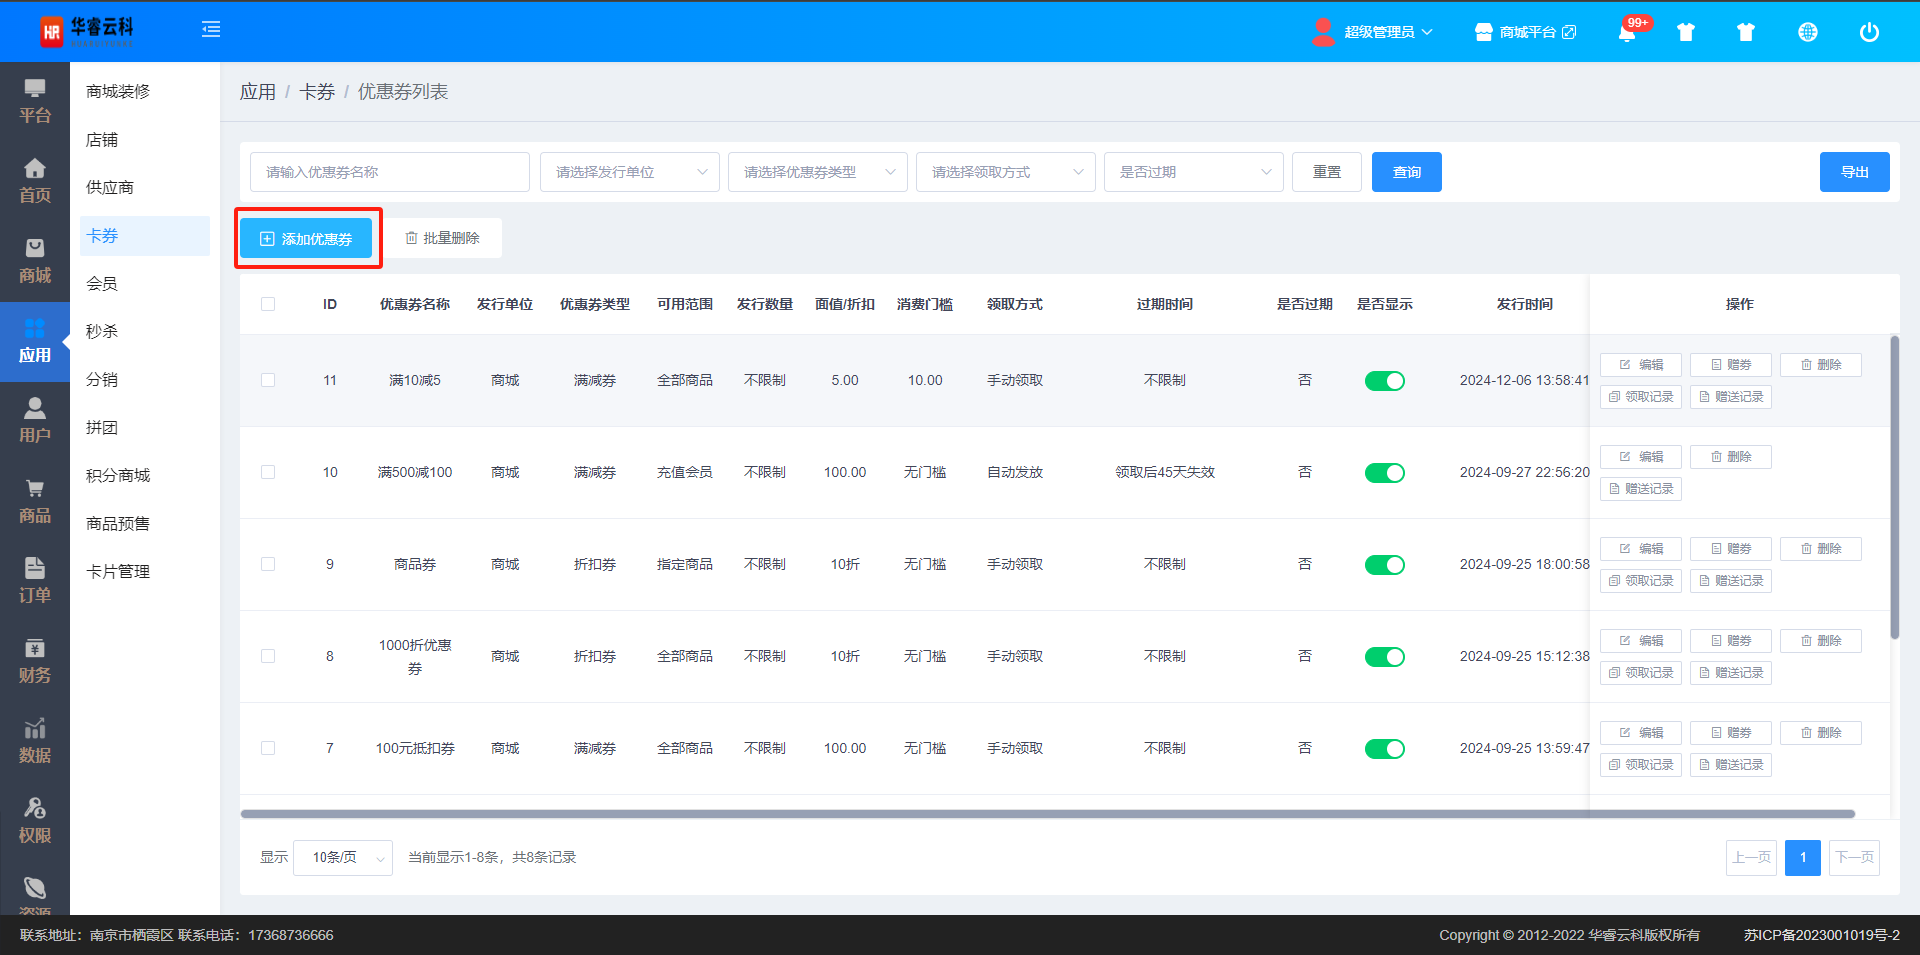Click the 添加优惠券 button
This screenshot has height=955, width=1920.
point(306,239)
